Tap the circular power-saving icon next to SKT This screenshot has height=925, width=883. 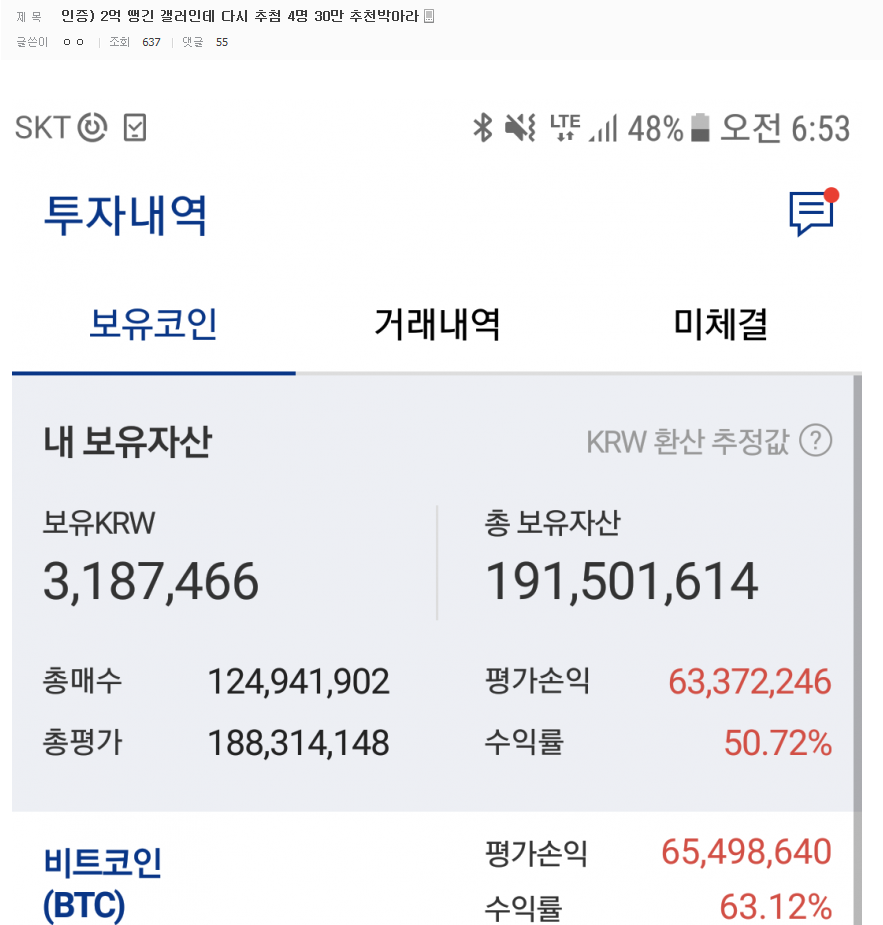pyautogui.click(x=93, y=127)
